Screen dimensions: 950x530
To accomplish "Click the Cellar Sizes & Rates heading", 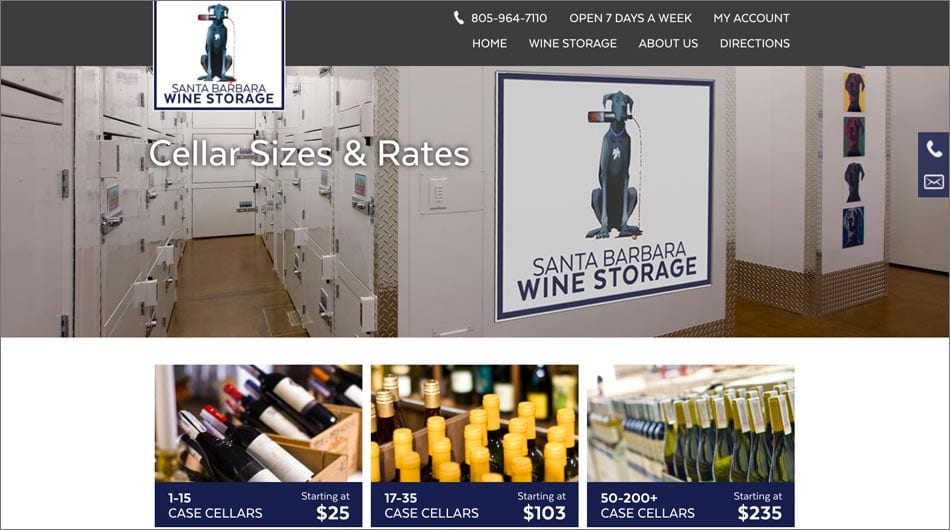I will click(x=309, y=153).
